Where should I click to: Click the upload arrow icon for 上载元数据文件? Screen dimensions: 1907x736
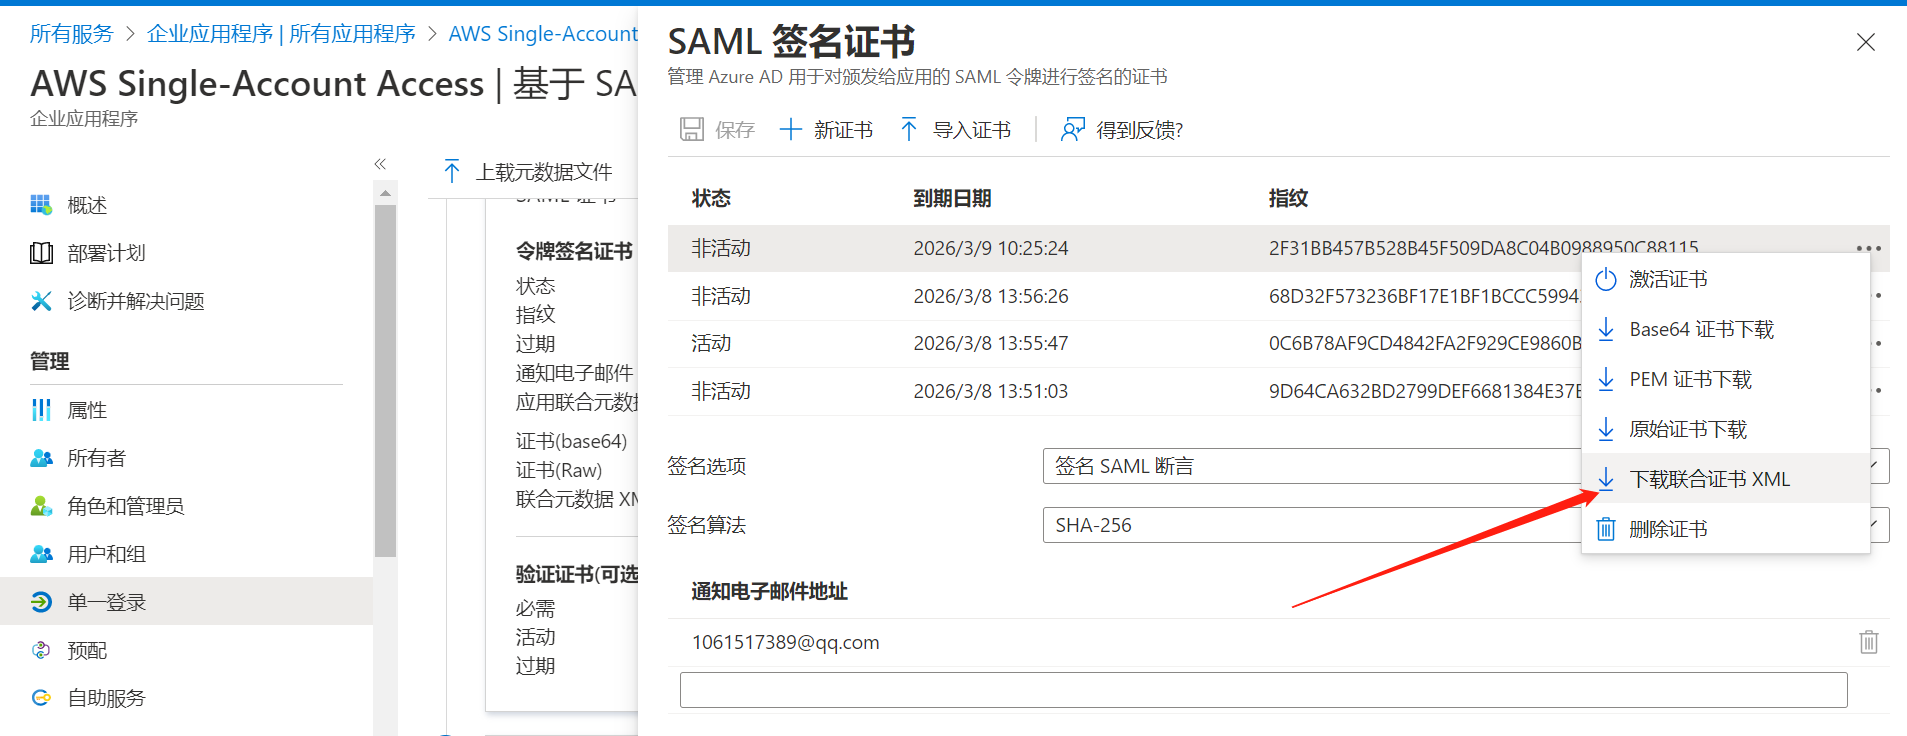click(452, 171)
